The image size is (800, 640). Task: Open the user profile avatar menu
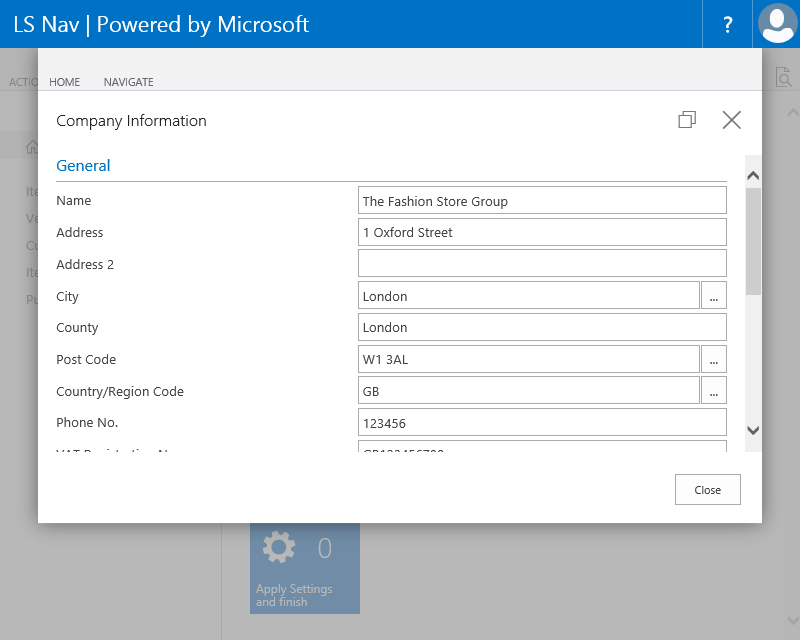pyautogui.click(x=777, y=24)
